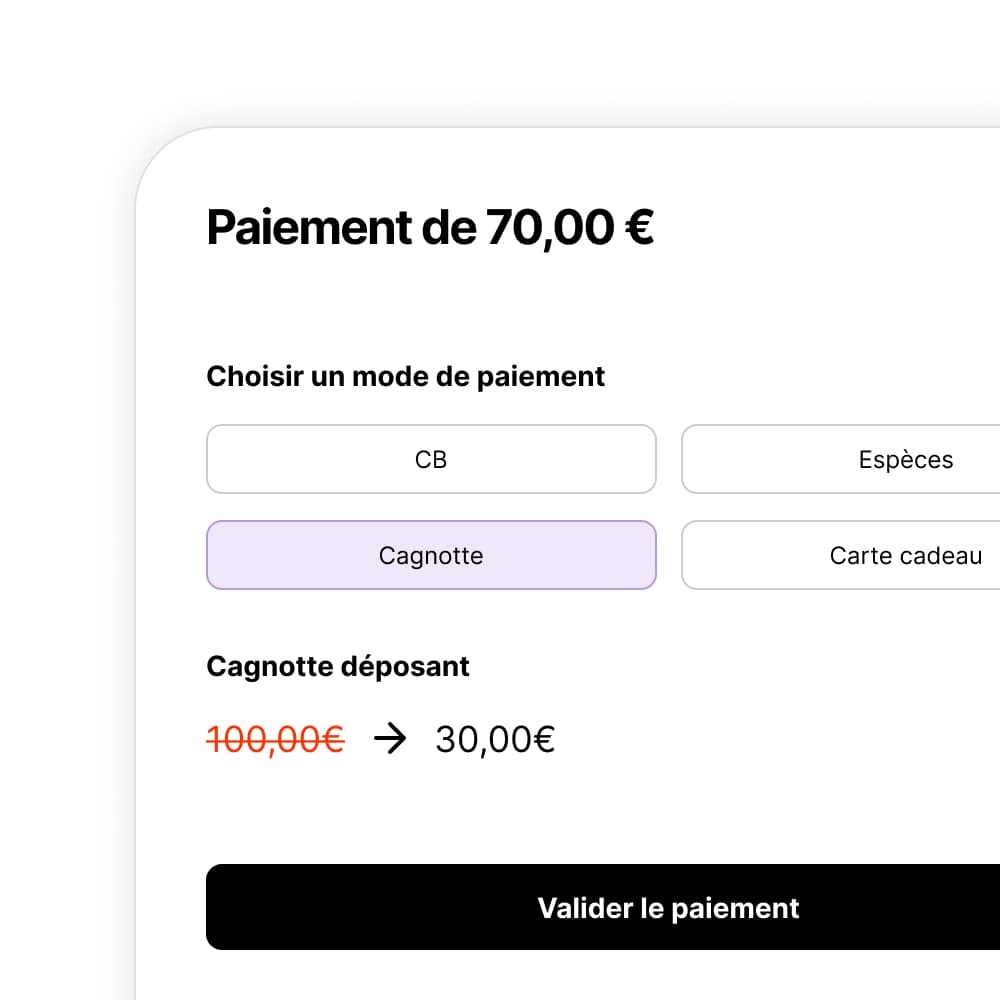This screenshot has height=1000, width=1000.
Task: Click the highlighted Cagnotte option
Action: [x=431, y=555]
